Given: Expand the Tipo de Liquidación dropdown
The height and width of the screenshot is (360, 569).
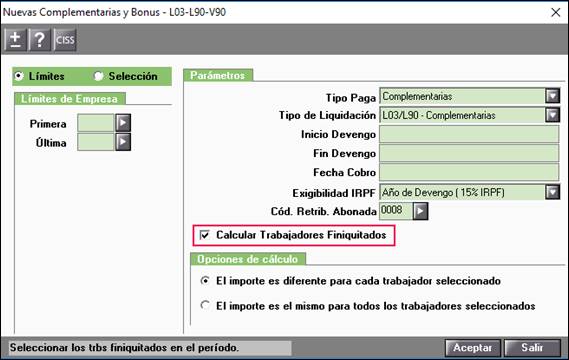Looking at the screenshot, I should tap(552, 115).
